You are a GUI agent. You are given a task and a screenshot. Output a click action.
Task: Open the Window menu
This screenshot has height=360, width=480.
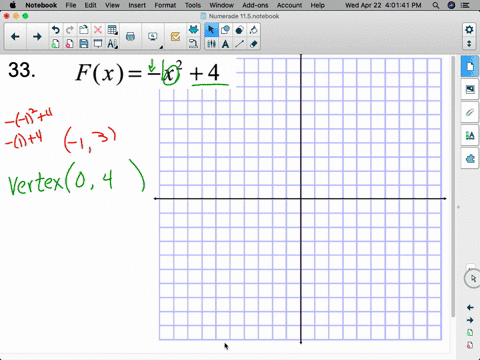click(x=221, y=5)
